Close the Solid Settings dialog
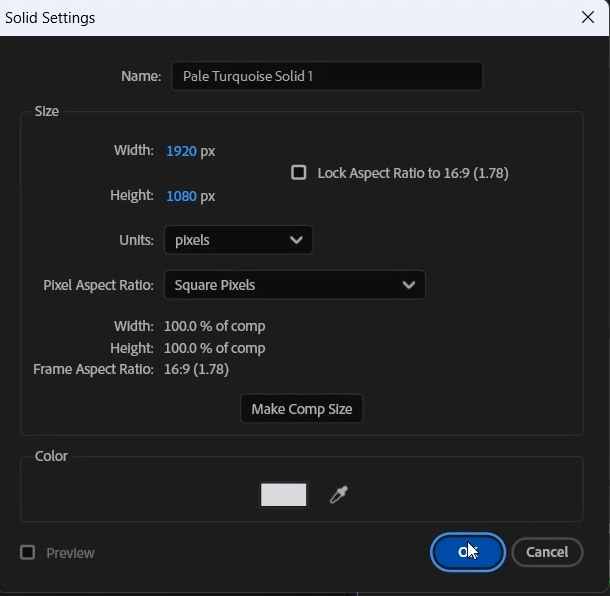The width and height of the screenshot is (610, 596). coord(587,17)
